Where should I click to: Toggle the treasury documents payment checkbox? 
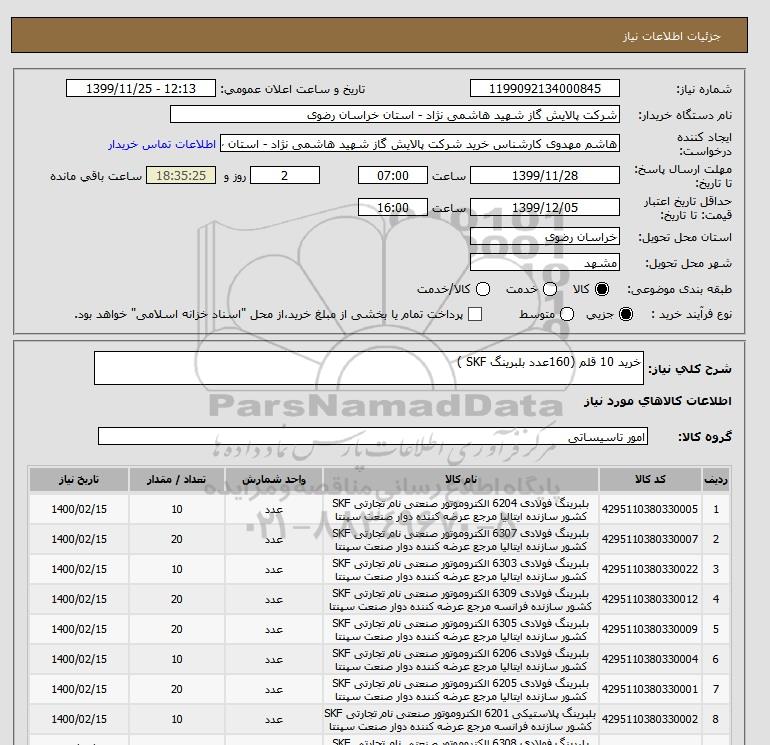point(475,314)
